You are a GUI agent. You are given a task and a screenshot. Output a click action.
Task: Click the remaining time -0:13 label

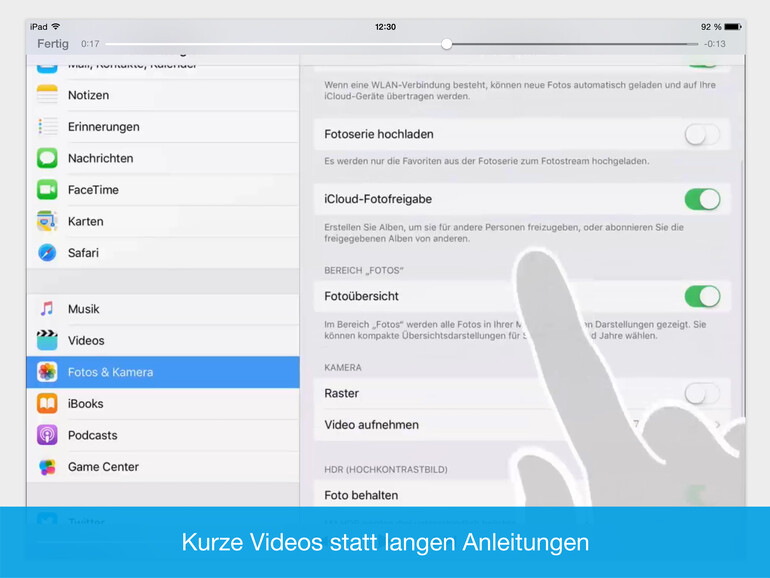(x=715, y=44)
